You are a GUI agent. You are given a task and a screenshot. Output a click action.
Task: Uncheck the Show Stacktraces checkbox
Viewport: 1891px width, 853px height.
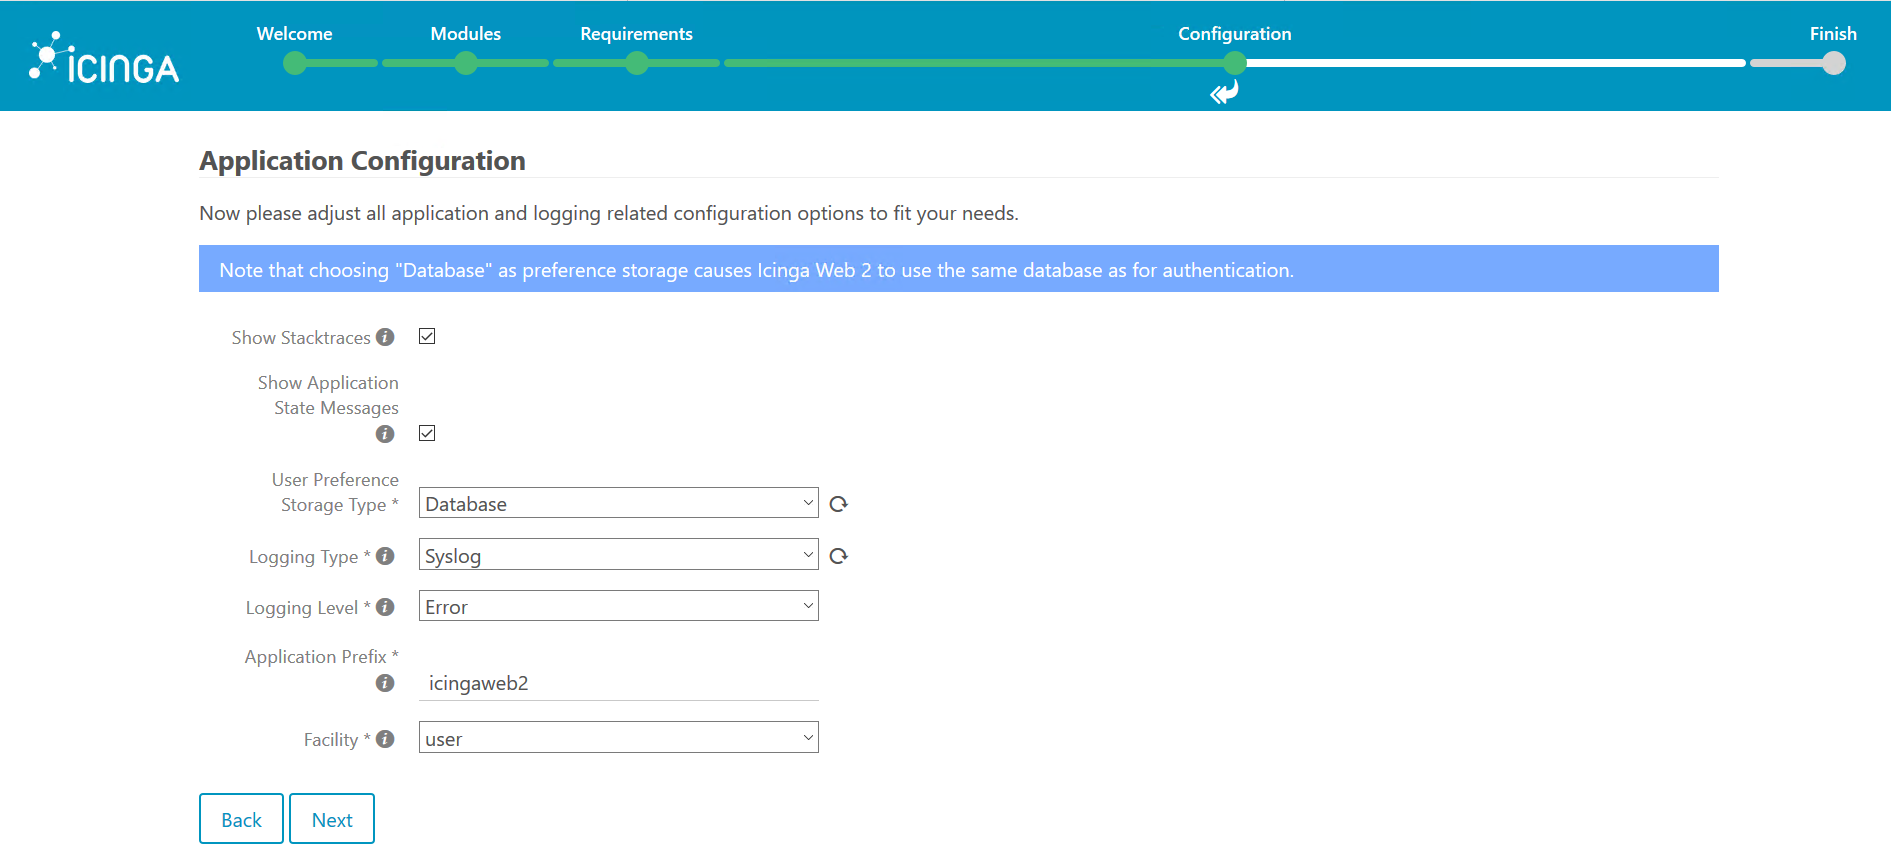[427, 336]
